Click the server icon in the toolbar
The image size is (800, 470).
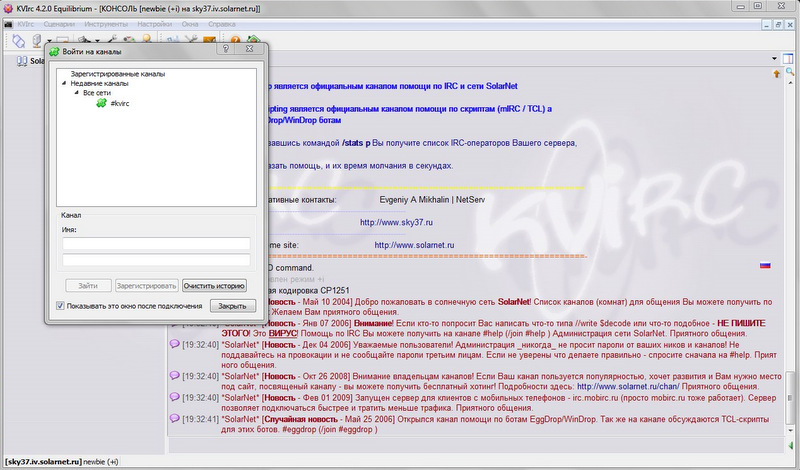click(37, 40)
